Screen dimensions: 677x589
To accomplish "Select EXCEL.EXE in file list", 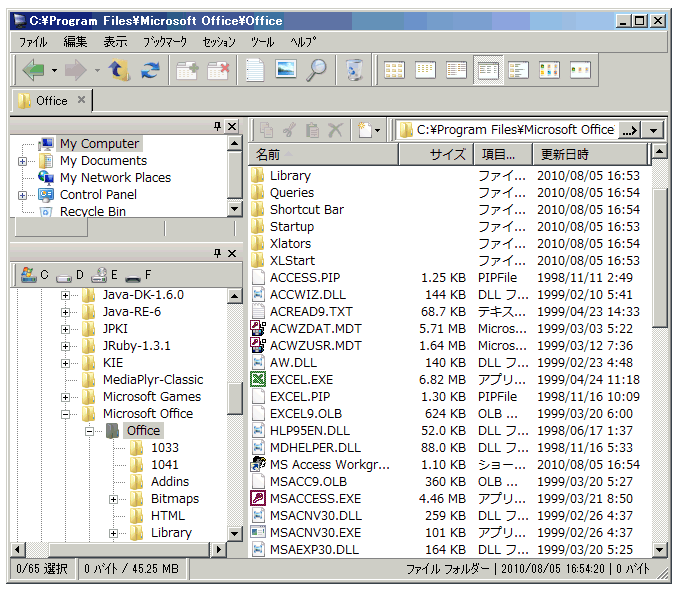I will coord(301,380).
